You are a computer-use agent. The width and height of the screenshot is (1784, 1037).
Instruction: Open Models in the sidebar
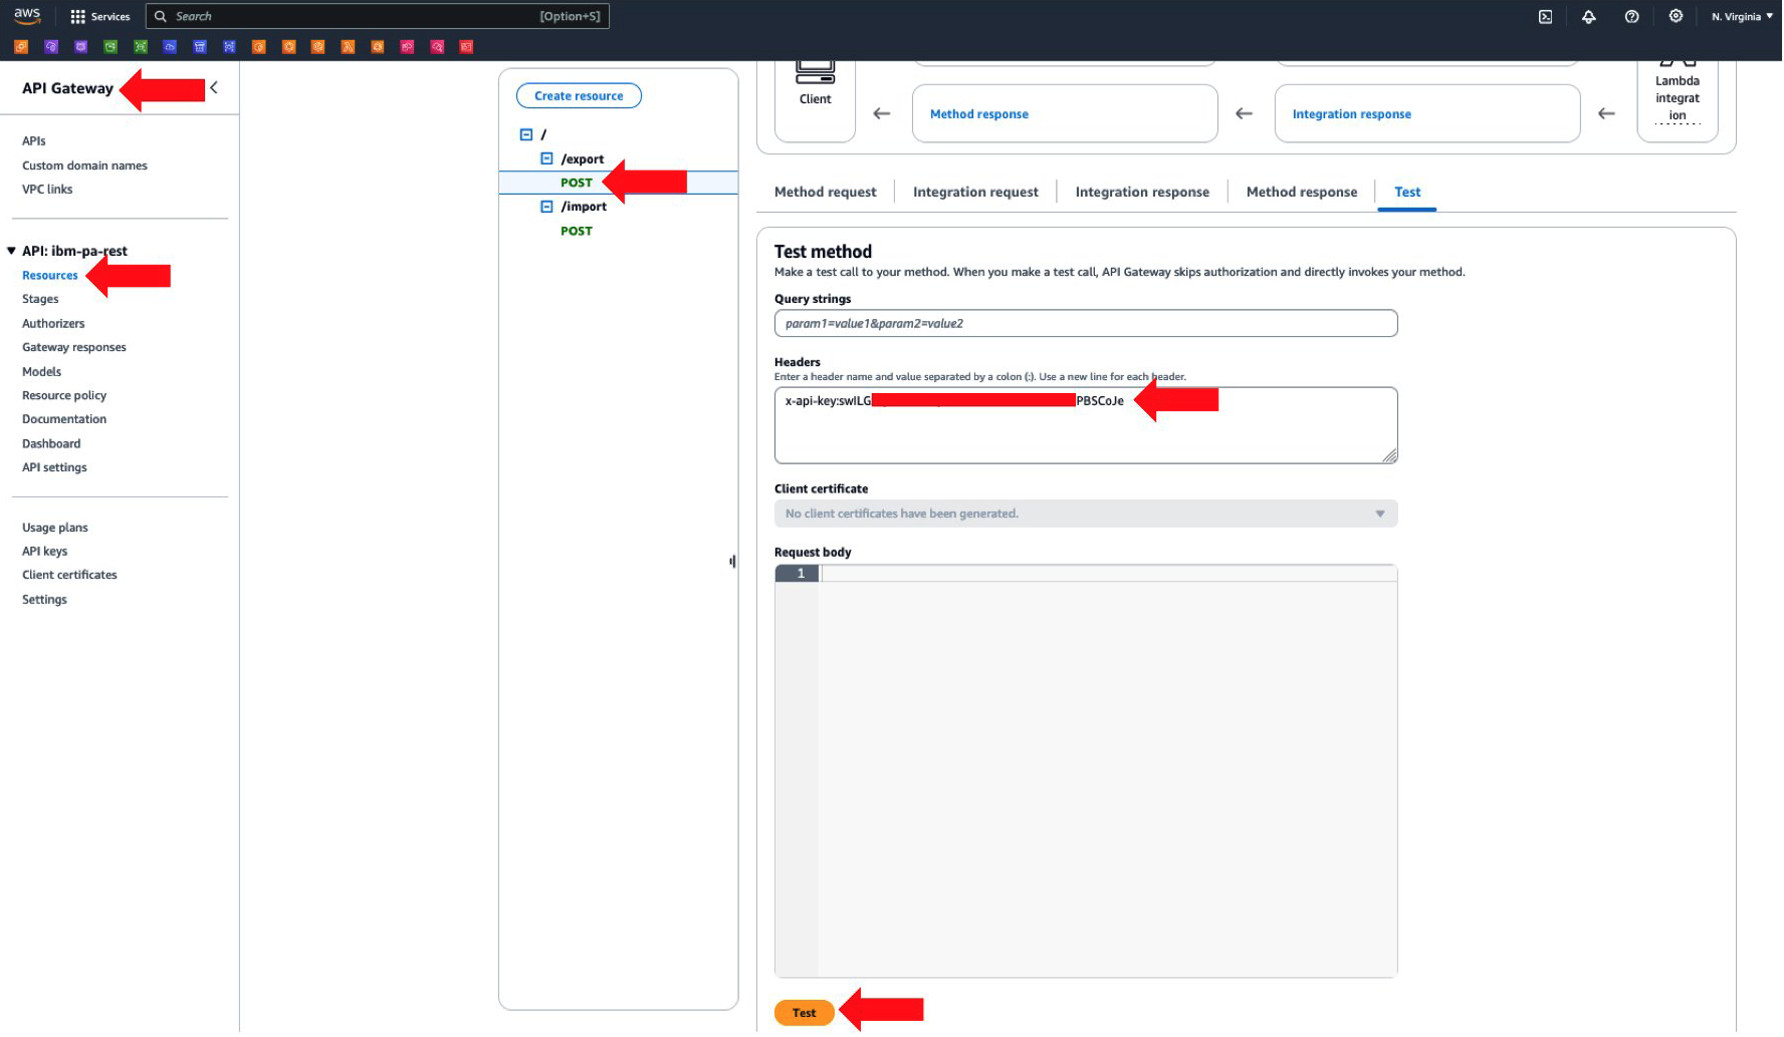click(42, 372)
